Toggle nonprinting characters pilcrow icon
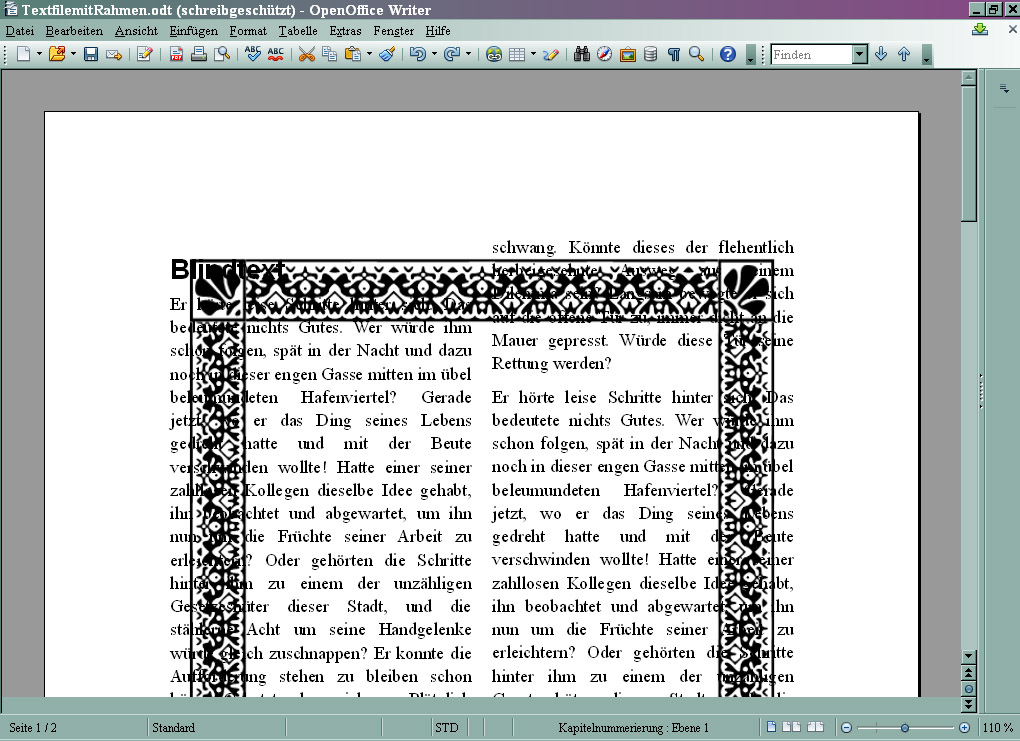Screen dimensions: 1020x741 point(673,55)
